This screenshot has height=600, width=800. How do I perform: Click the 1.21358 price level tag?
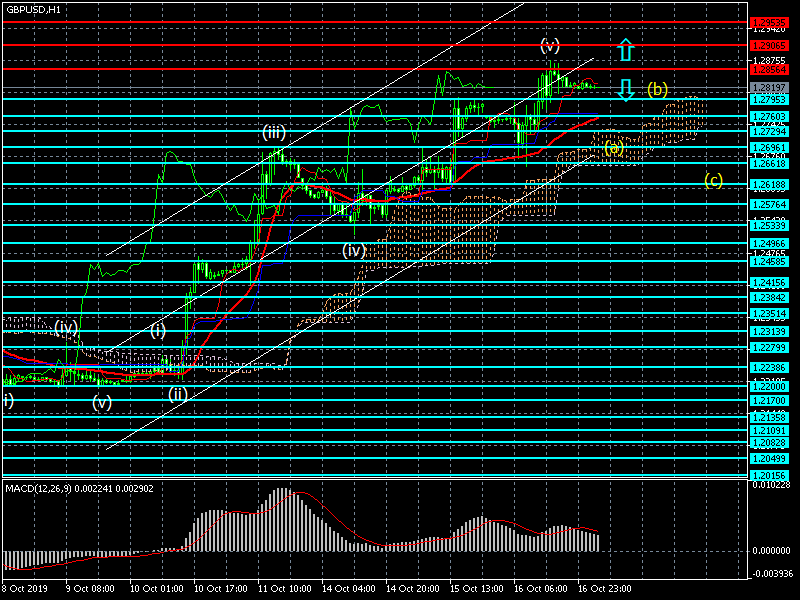point(769,418)
